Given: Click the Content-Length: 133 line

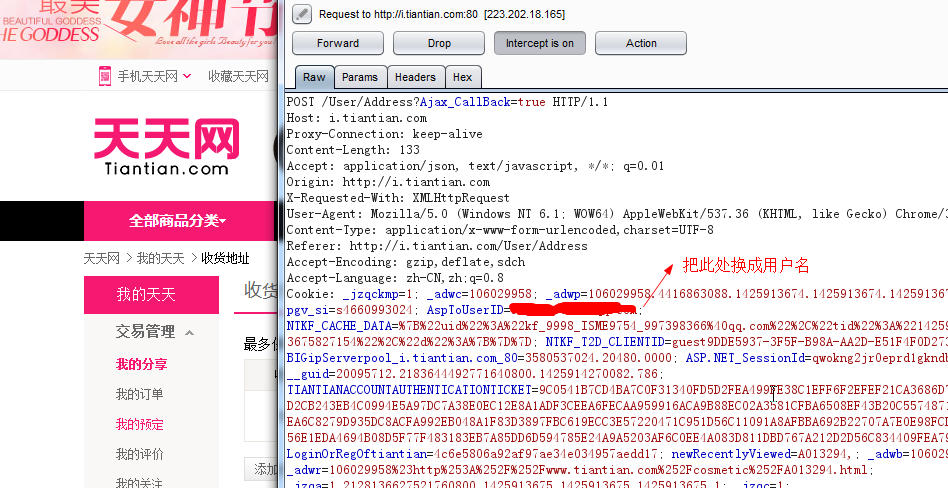Looking at the screenshot, I should [x=353, y=150].
